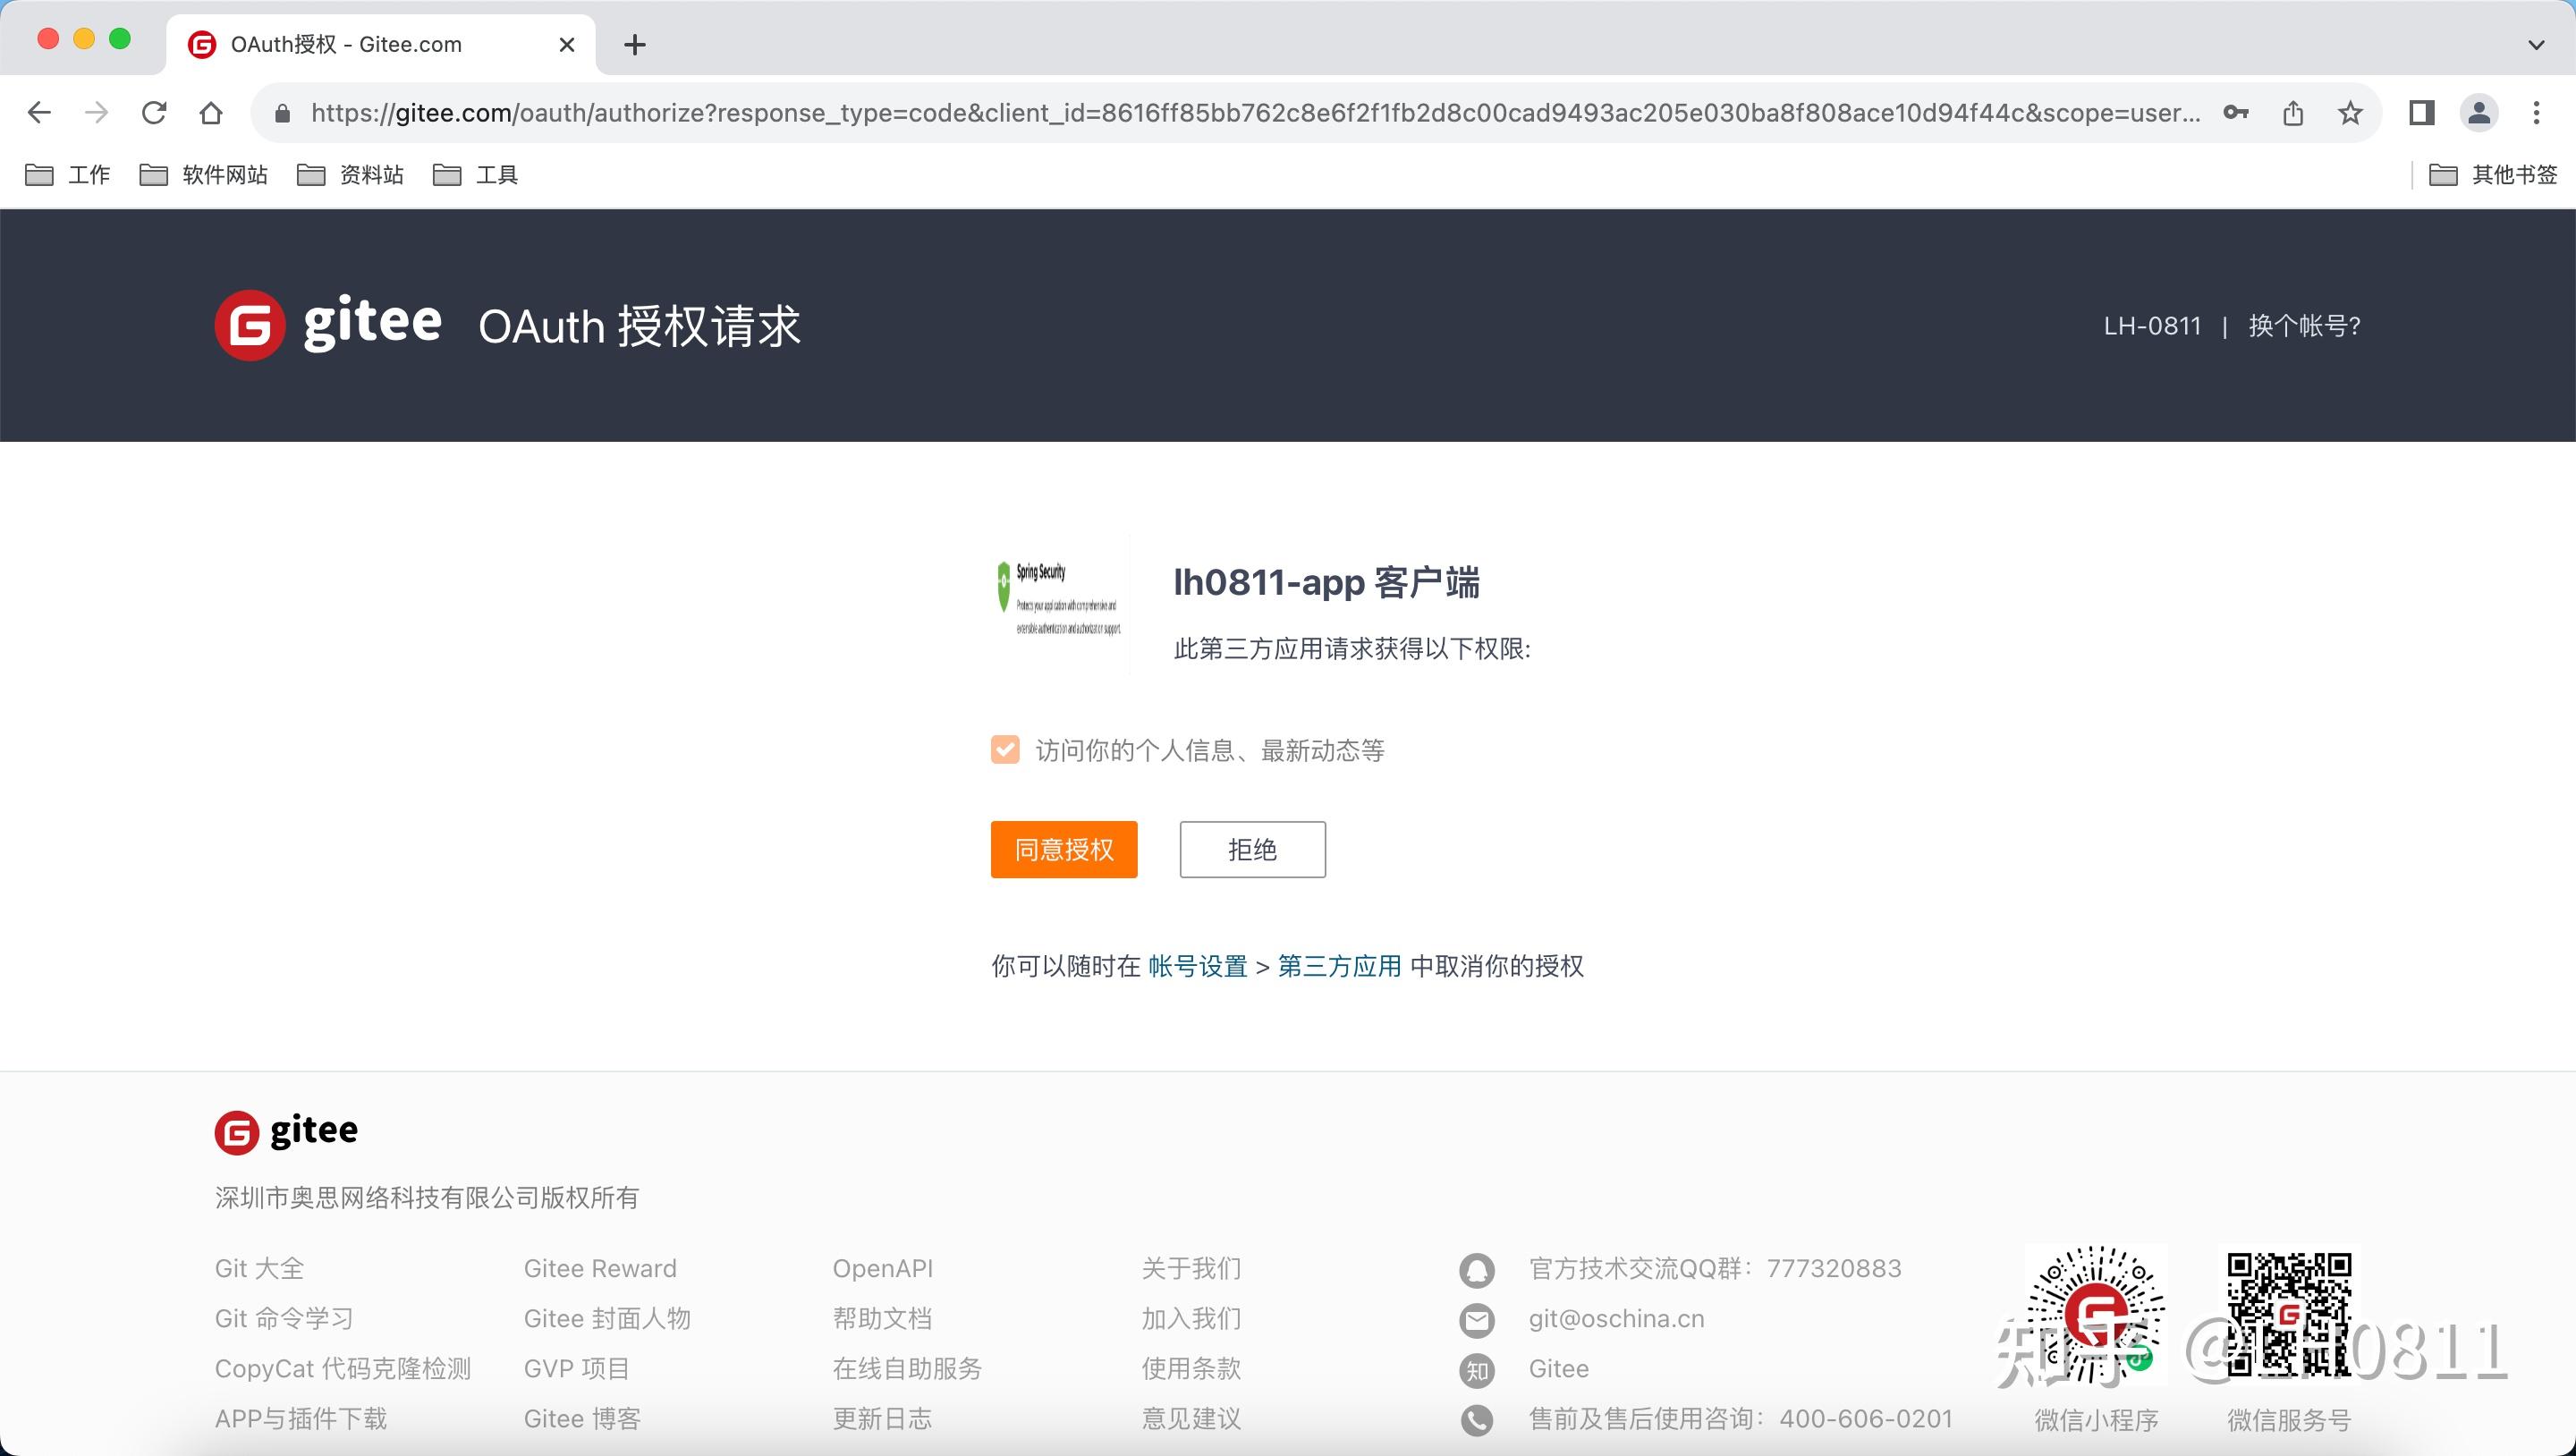Click the browser profile avatar icon
This screenshot has height=1456, width=2576.
pos(2478,112)
